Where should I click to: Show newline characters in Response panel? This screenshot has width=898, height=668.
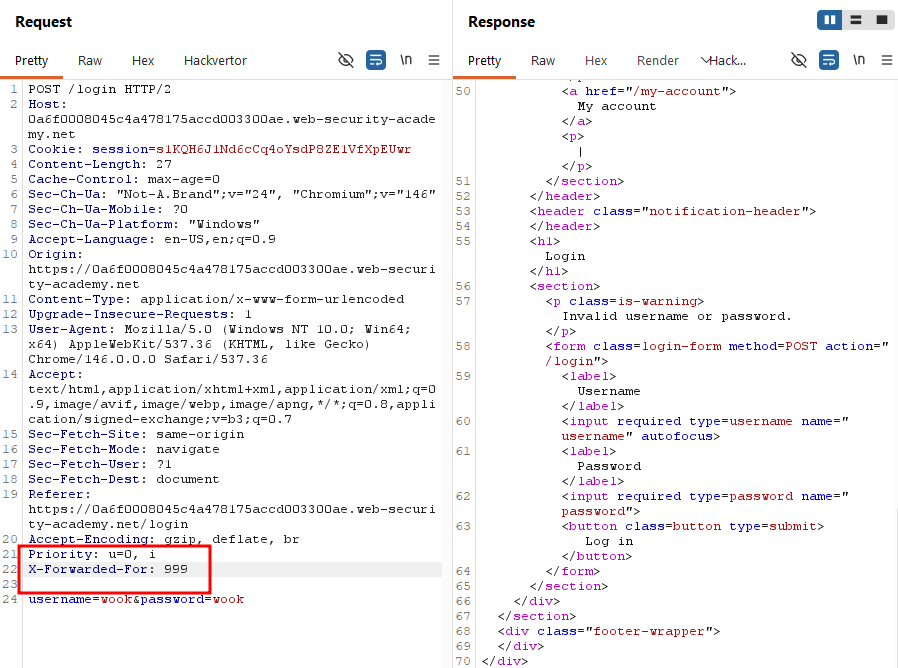(859, 60)
